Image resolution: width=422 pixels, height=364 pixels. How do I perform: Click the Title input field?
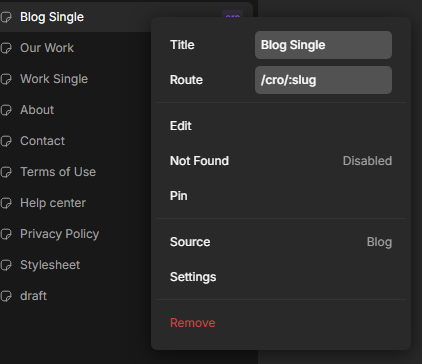pyautogui.click(x=323, y=45)
